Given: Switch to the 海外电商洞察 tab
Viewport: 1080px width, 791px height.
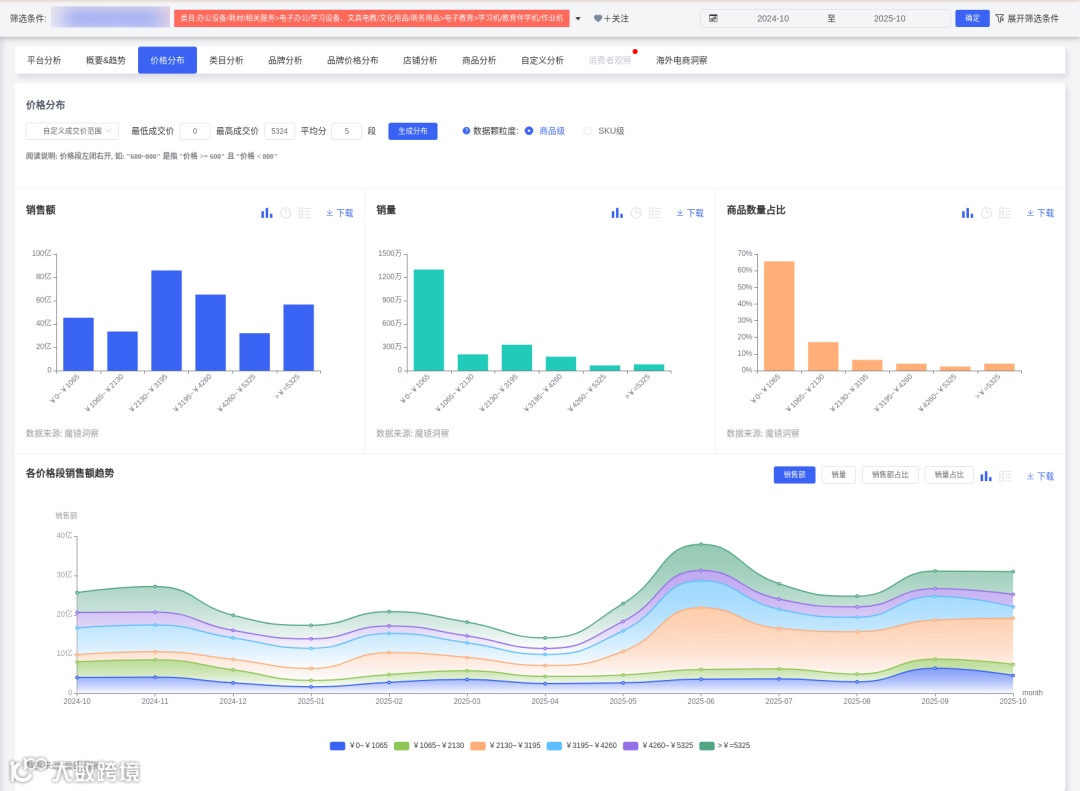Looking at the screenshot, I should [681, 61].
